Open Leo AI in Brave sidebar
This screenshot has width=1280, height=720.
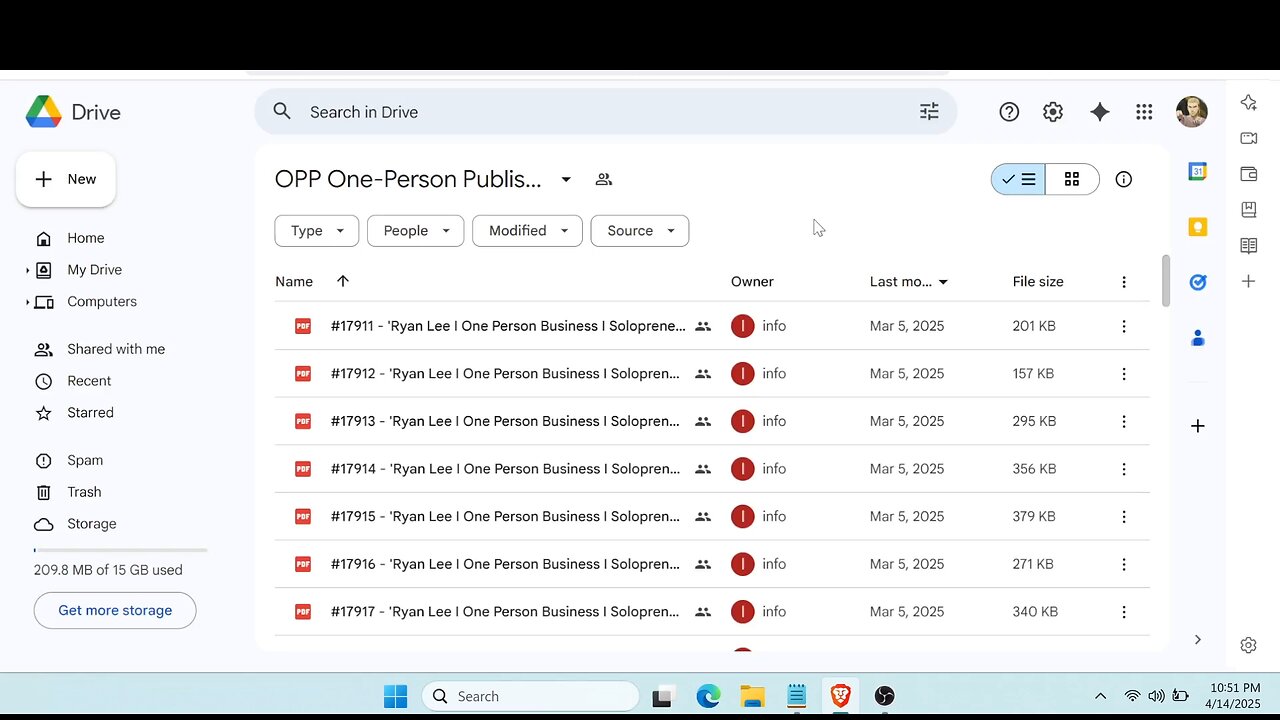click(x=1248, y=102)
